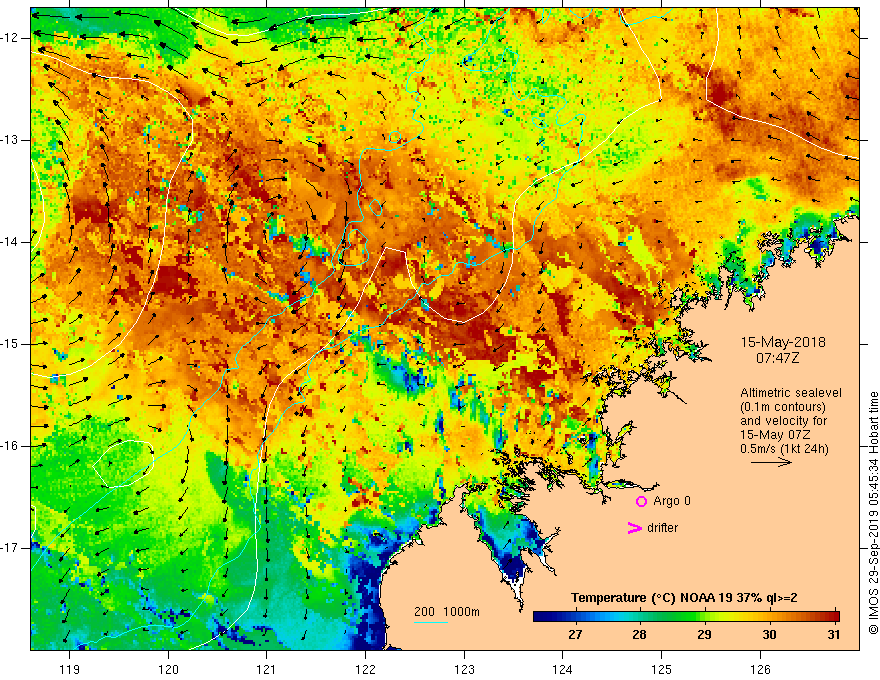Click the 'and velocity for' caption line
Viewport: 880px width, 680px height.
(x=783, y=421)
